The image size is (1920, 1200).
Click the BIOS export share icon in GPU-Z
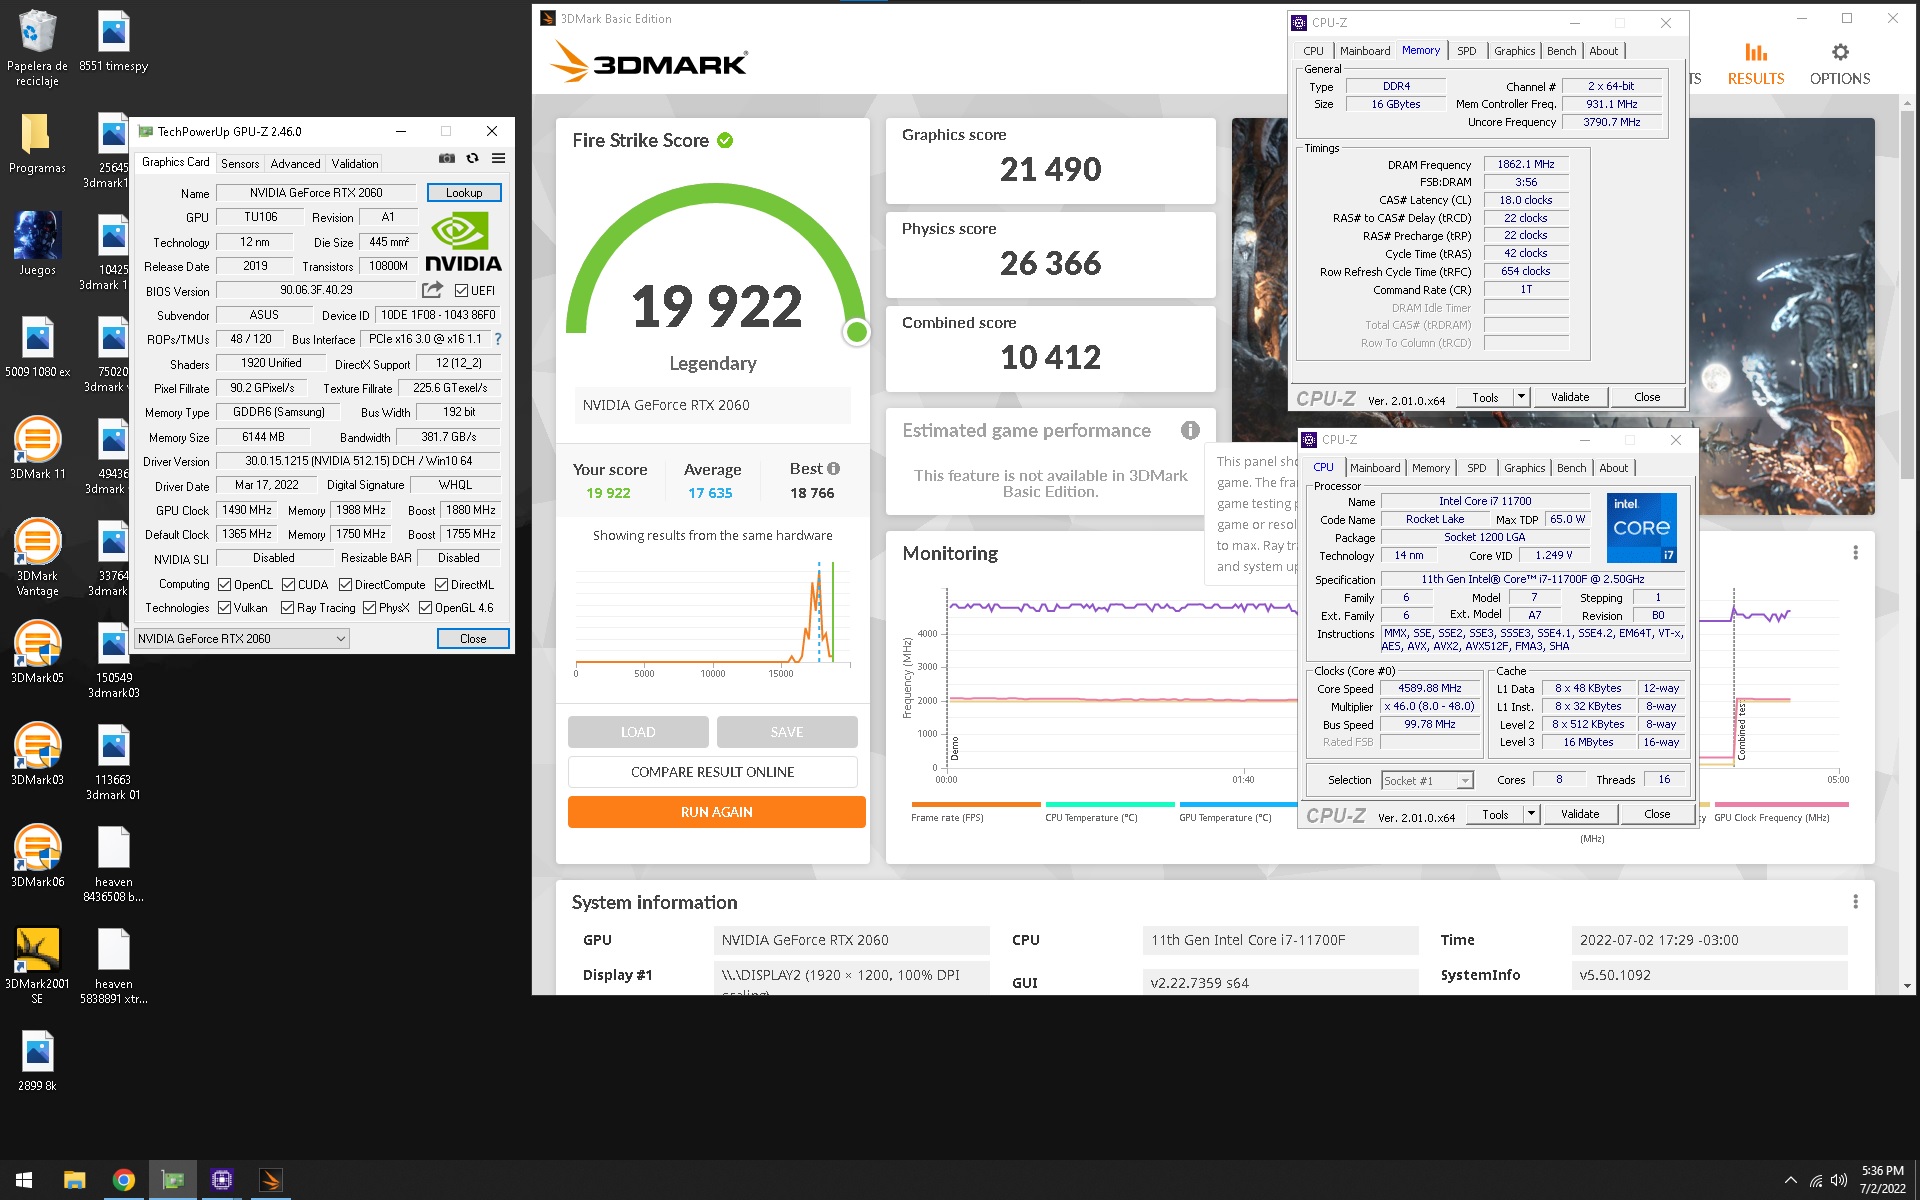point(432,290)
